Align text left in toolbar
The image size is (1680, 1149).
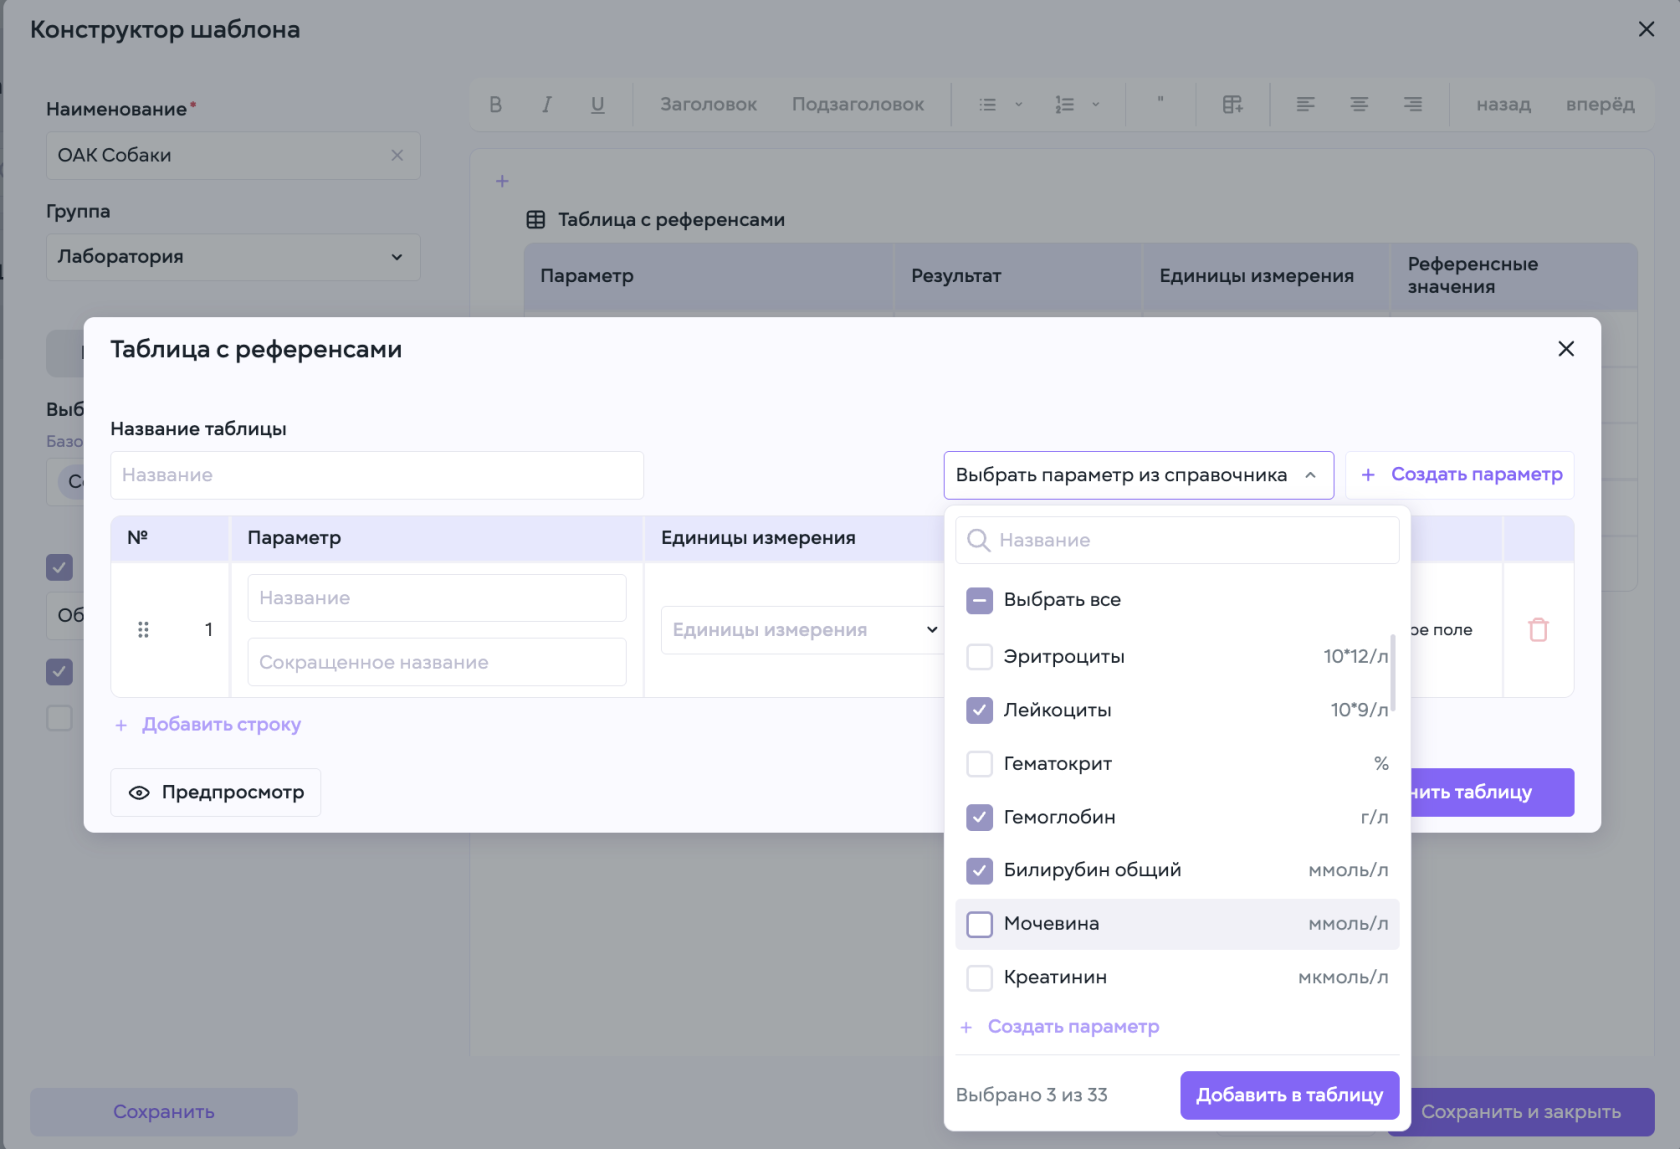(1305, 104)
